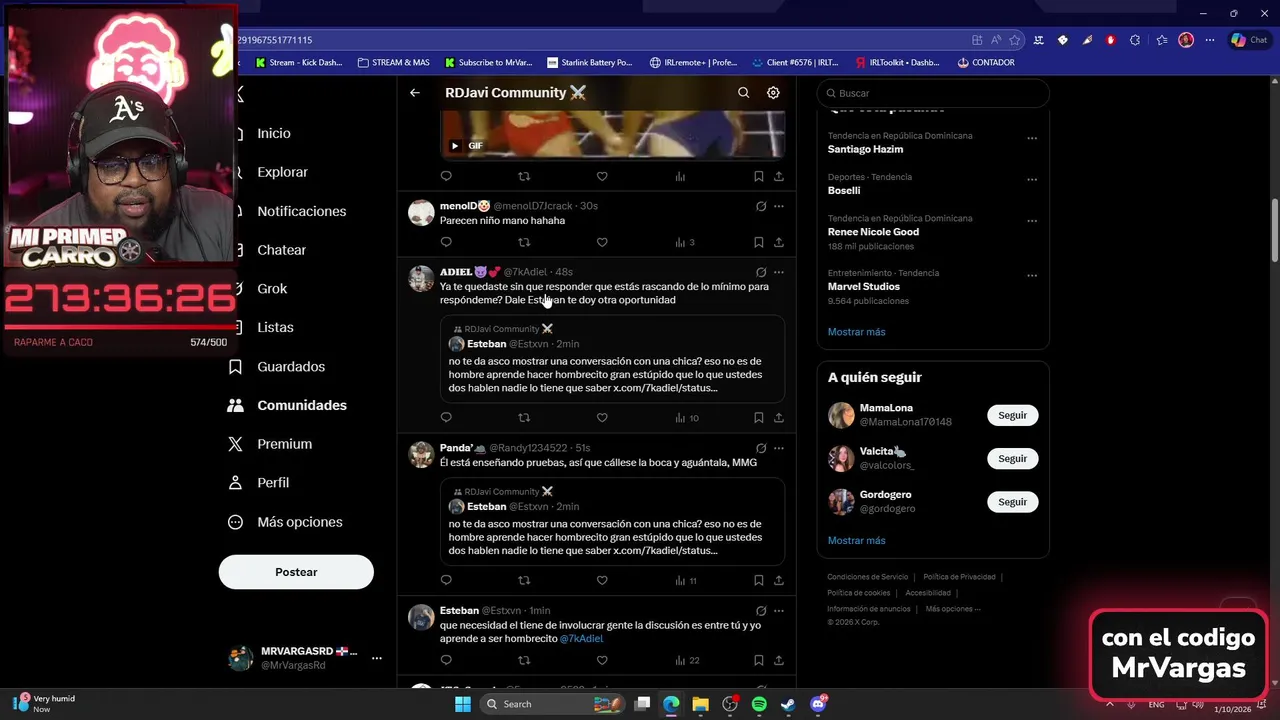Open options for the Boselli trend
Image resolution: width=1280 pixels, height=720 pixels.
click(x=1032, y=180)
